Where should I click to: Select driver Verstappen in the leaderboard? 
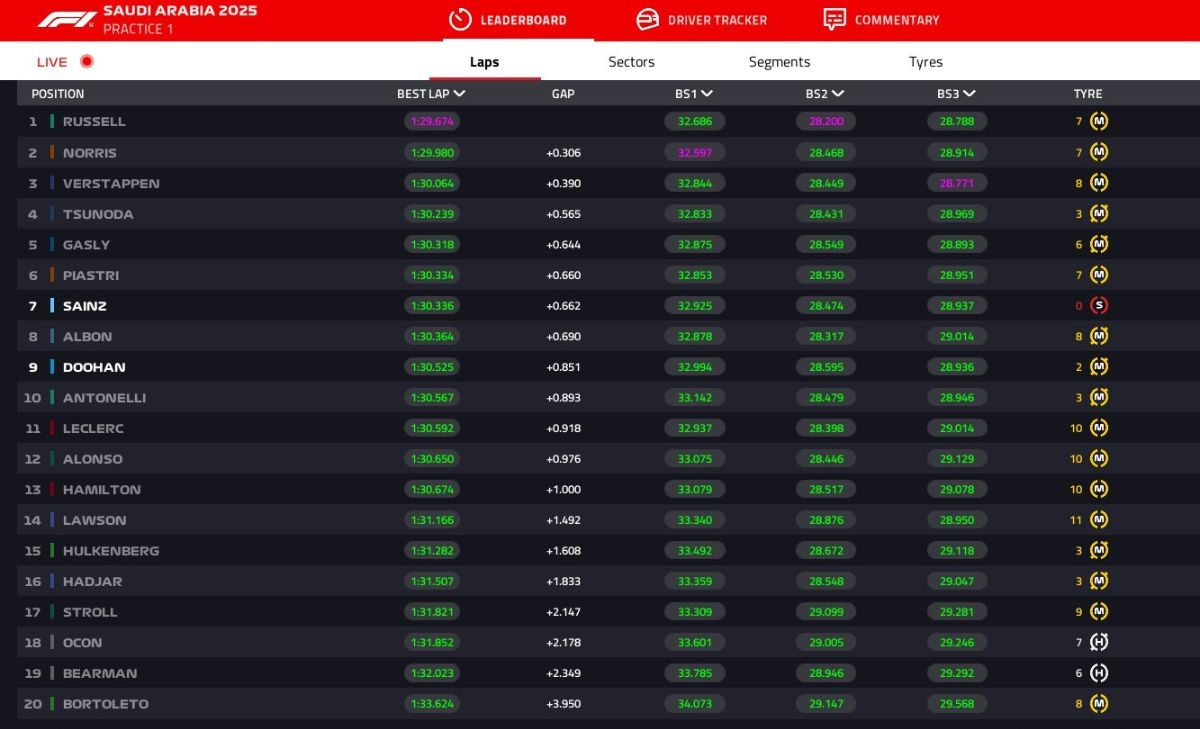[x=111, y=184]
